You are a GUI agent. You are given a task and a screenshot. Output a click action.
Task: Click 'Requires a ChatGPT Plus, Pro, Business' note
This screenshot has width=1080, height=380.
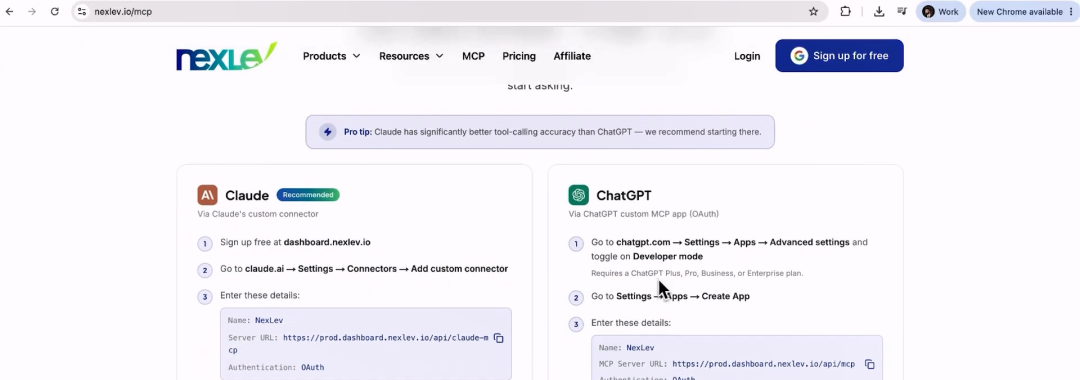tap(697, 273)
